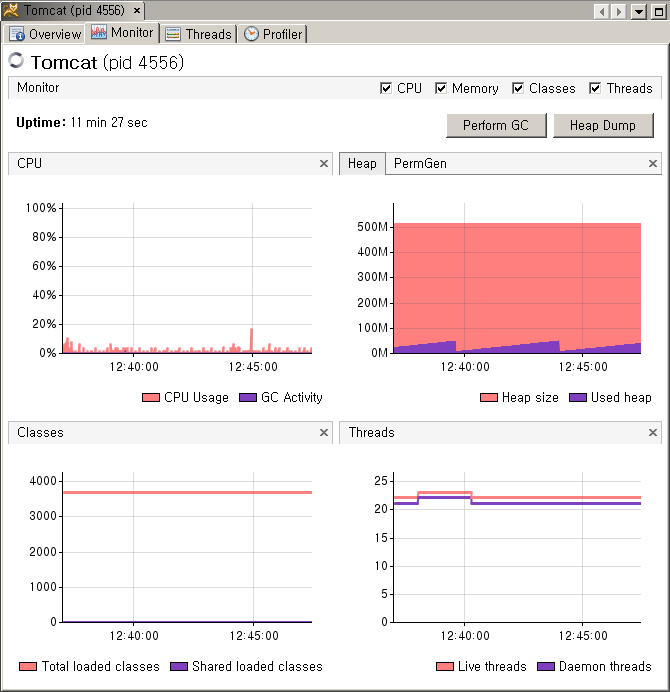This screenshot has height=692, width=670.
Task: Click the Heap Dump button
Action: [x=603, y=125]
